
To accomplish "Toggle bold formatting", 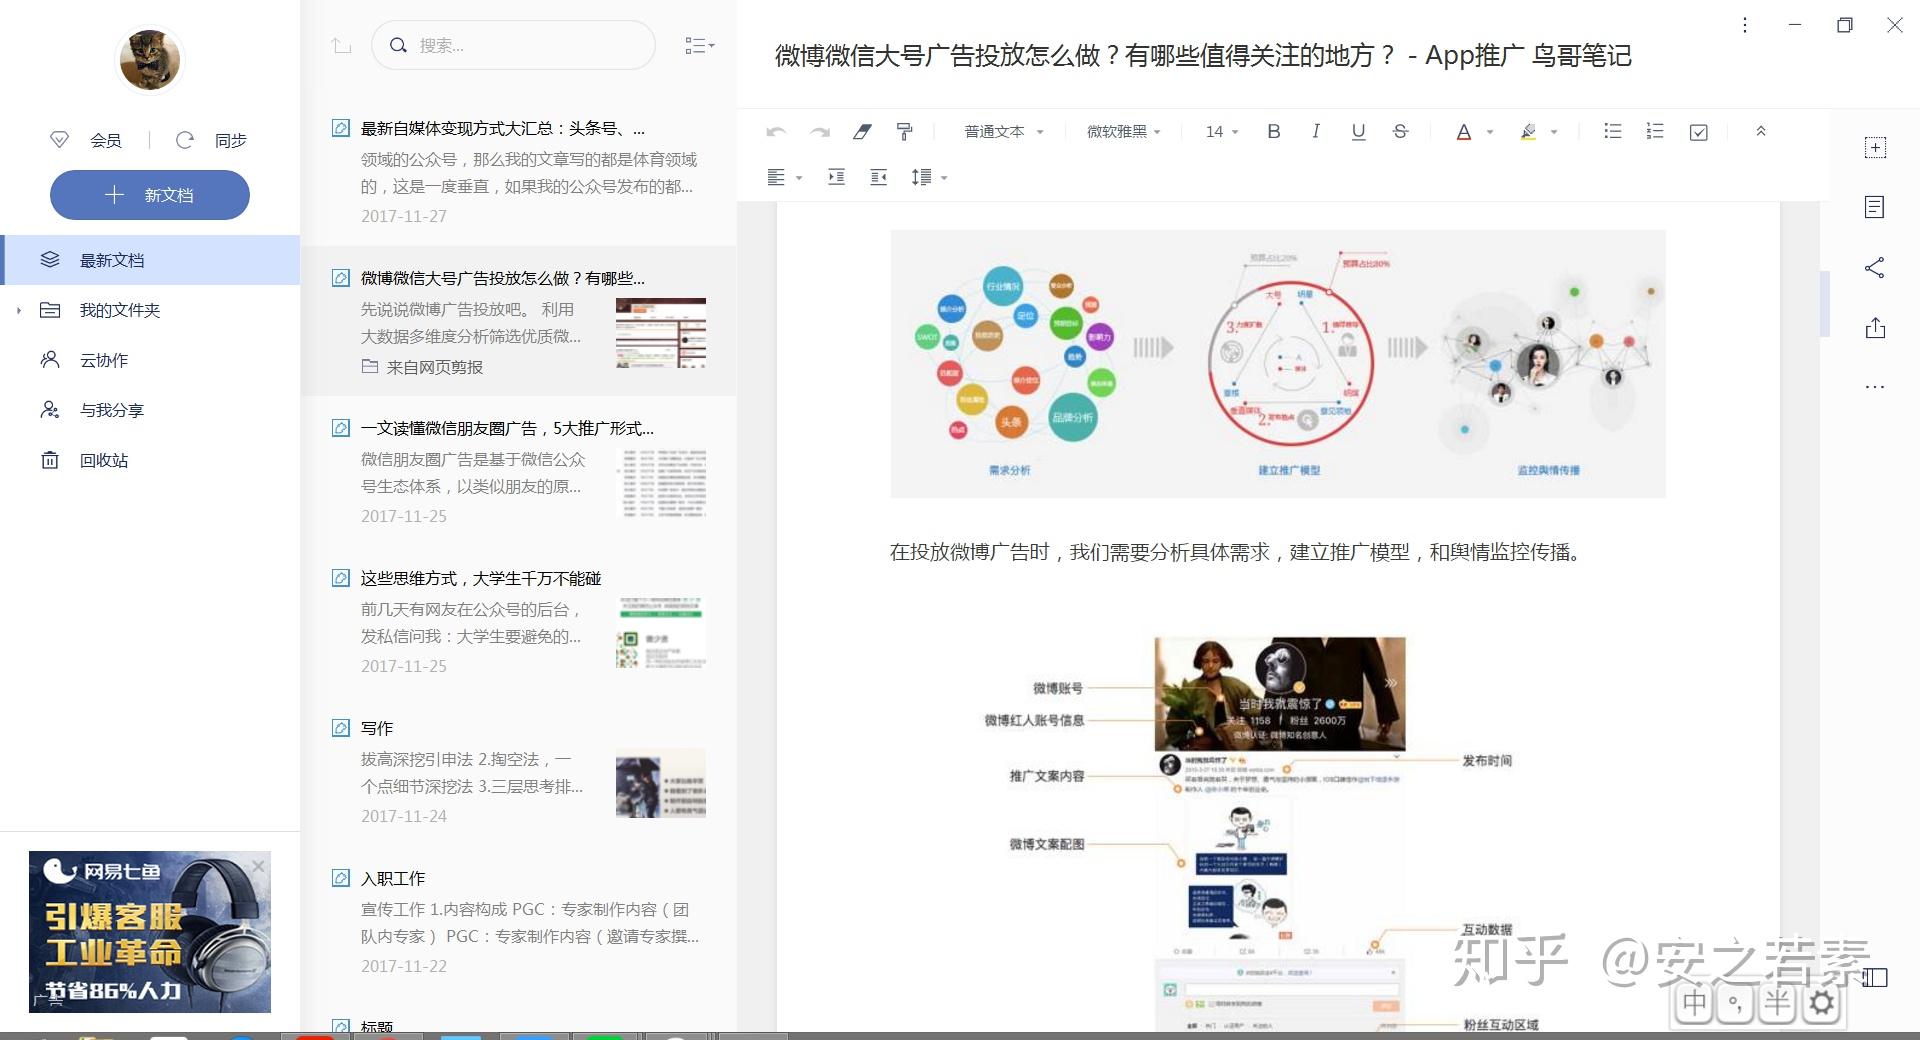I will 1273,131.
